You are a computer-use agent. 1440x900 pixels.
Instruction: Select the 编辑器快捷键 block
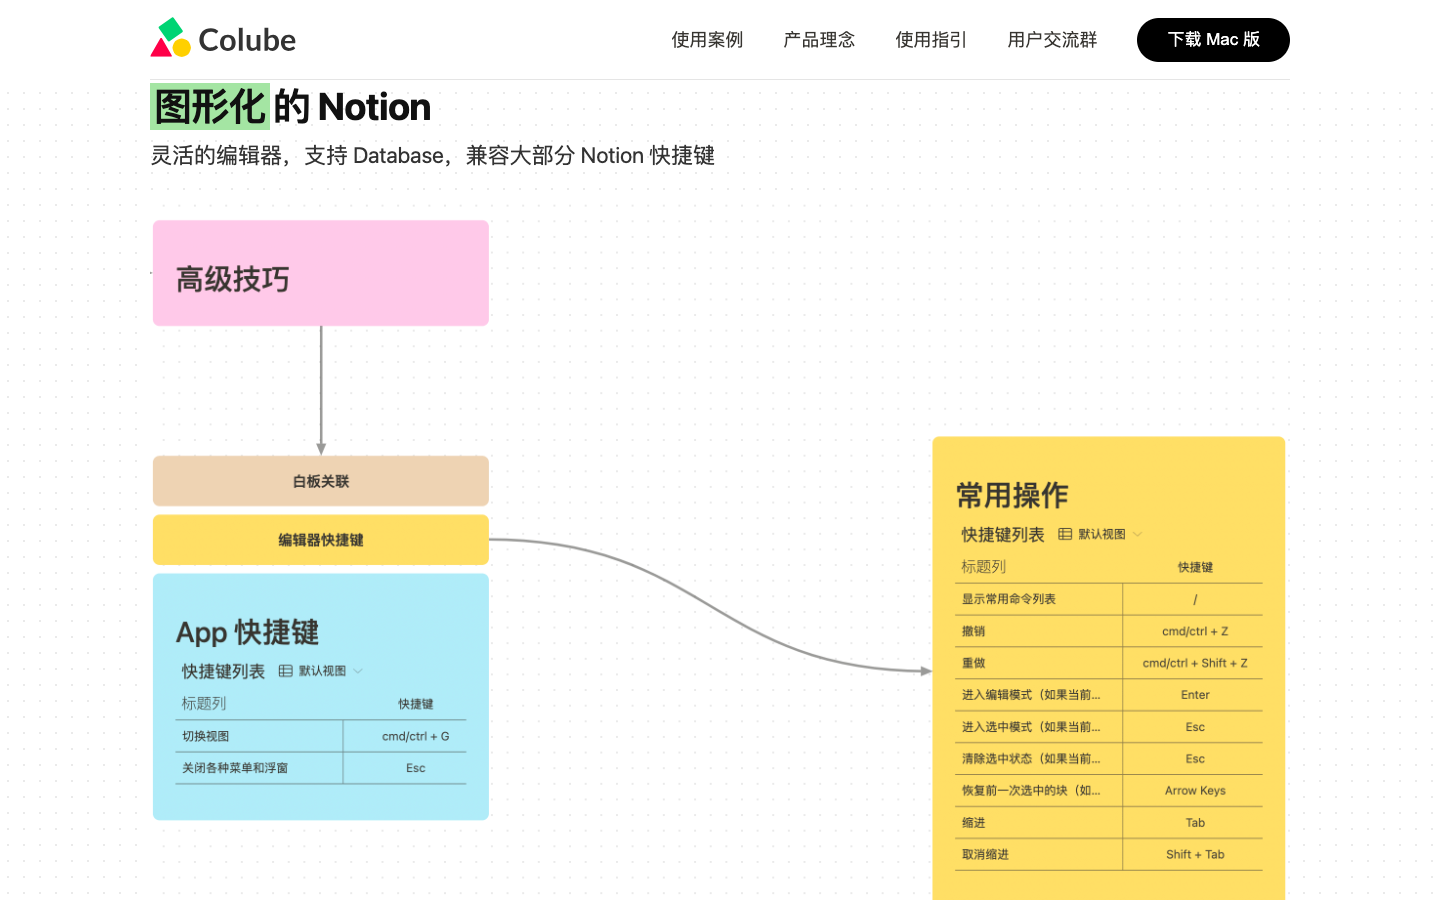click(x=321, y=540)
